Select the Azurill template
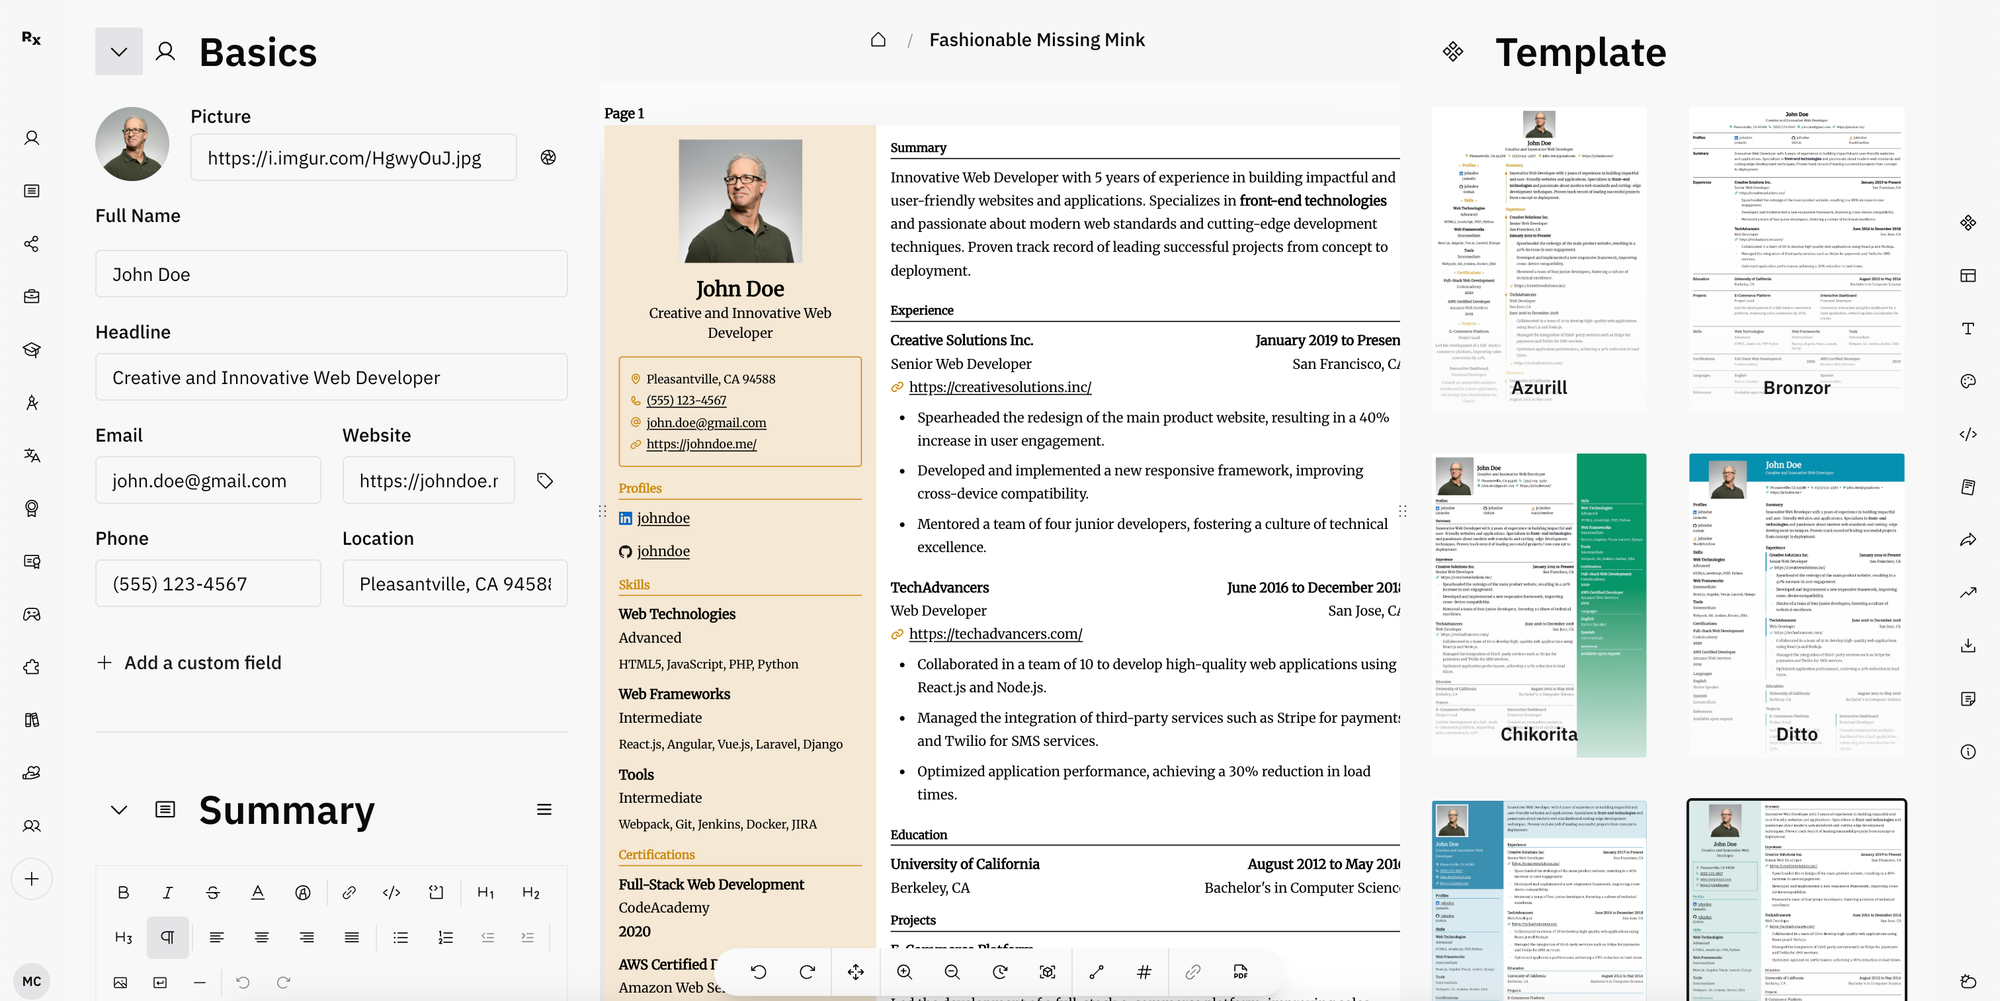 click(1539, 258)
